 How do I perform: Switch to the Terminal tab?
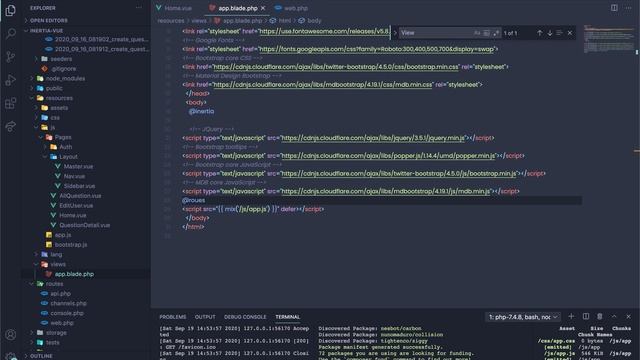(287, 317)
